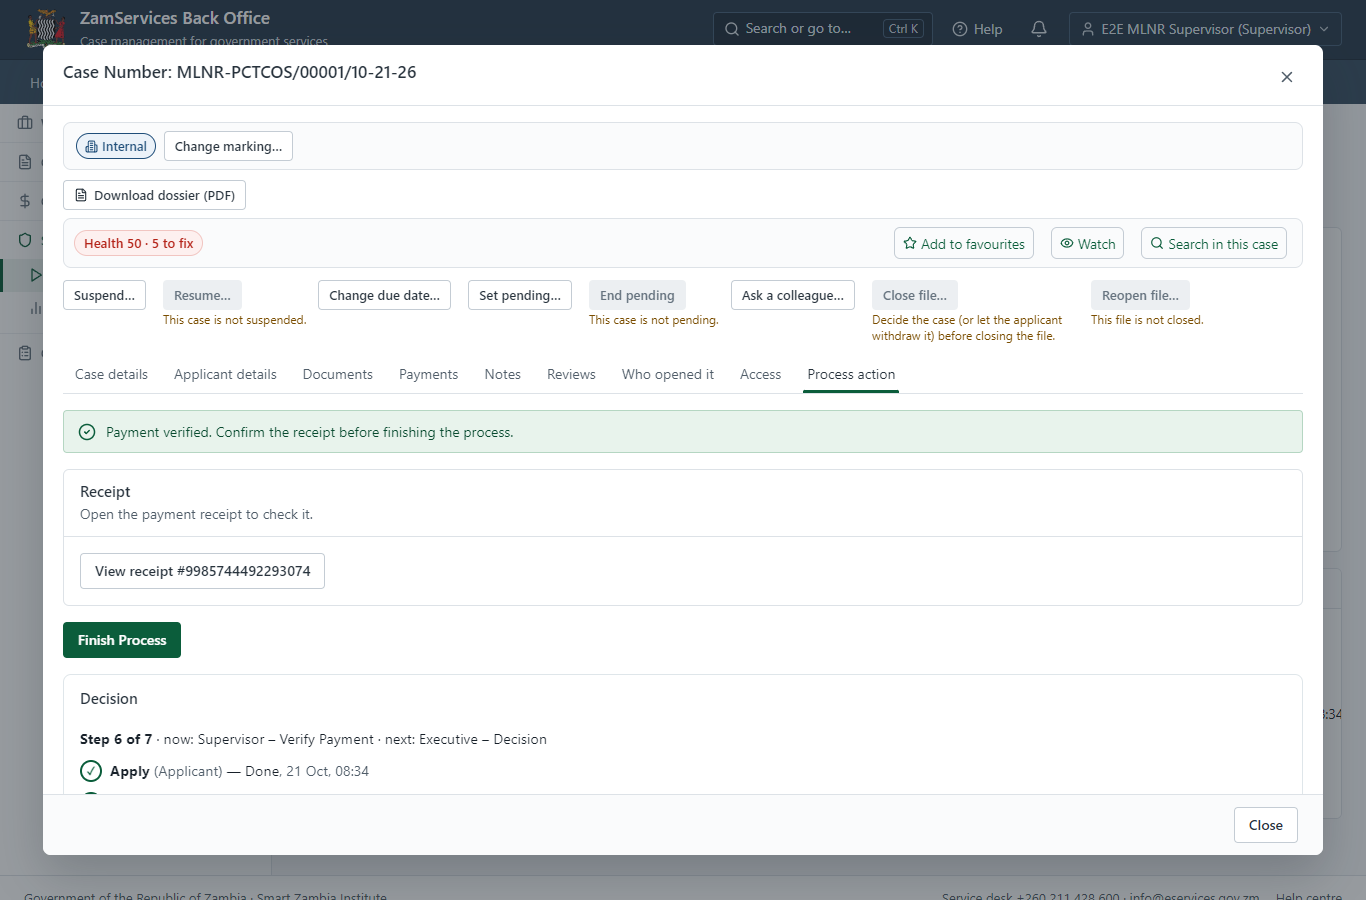
Task: Click the Finish Process button
Action: [x=122, y=640]
